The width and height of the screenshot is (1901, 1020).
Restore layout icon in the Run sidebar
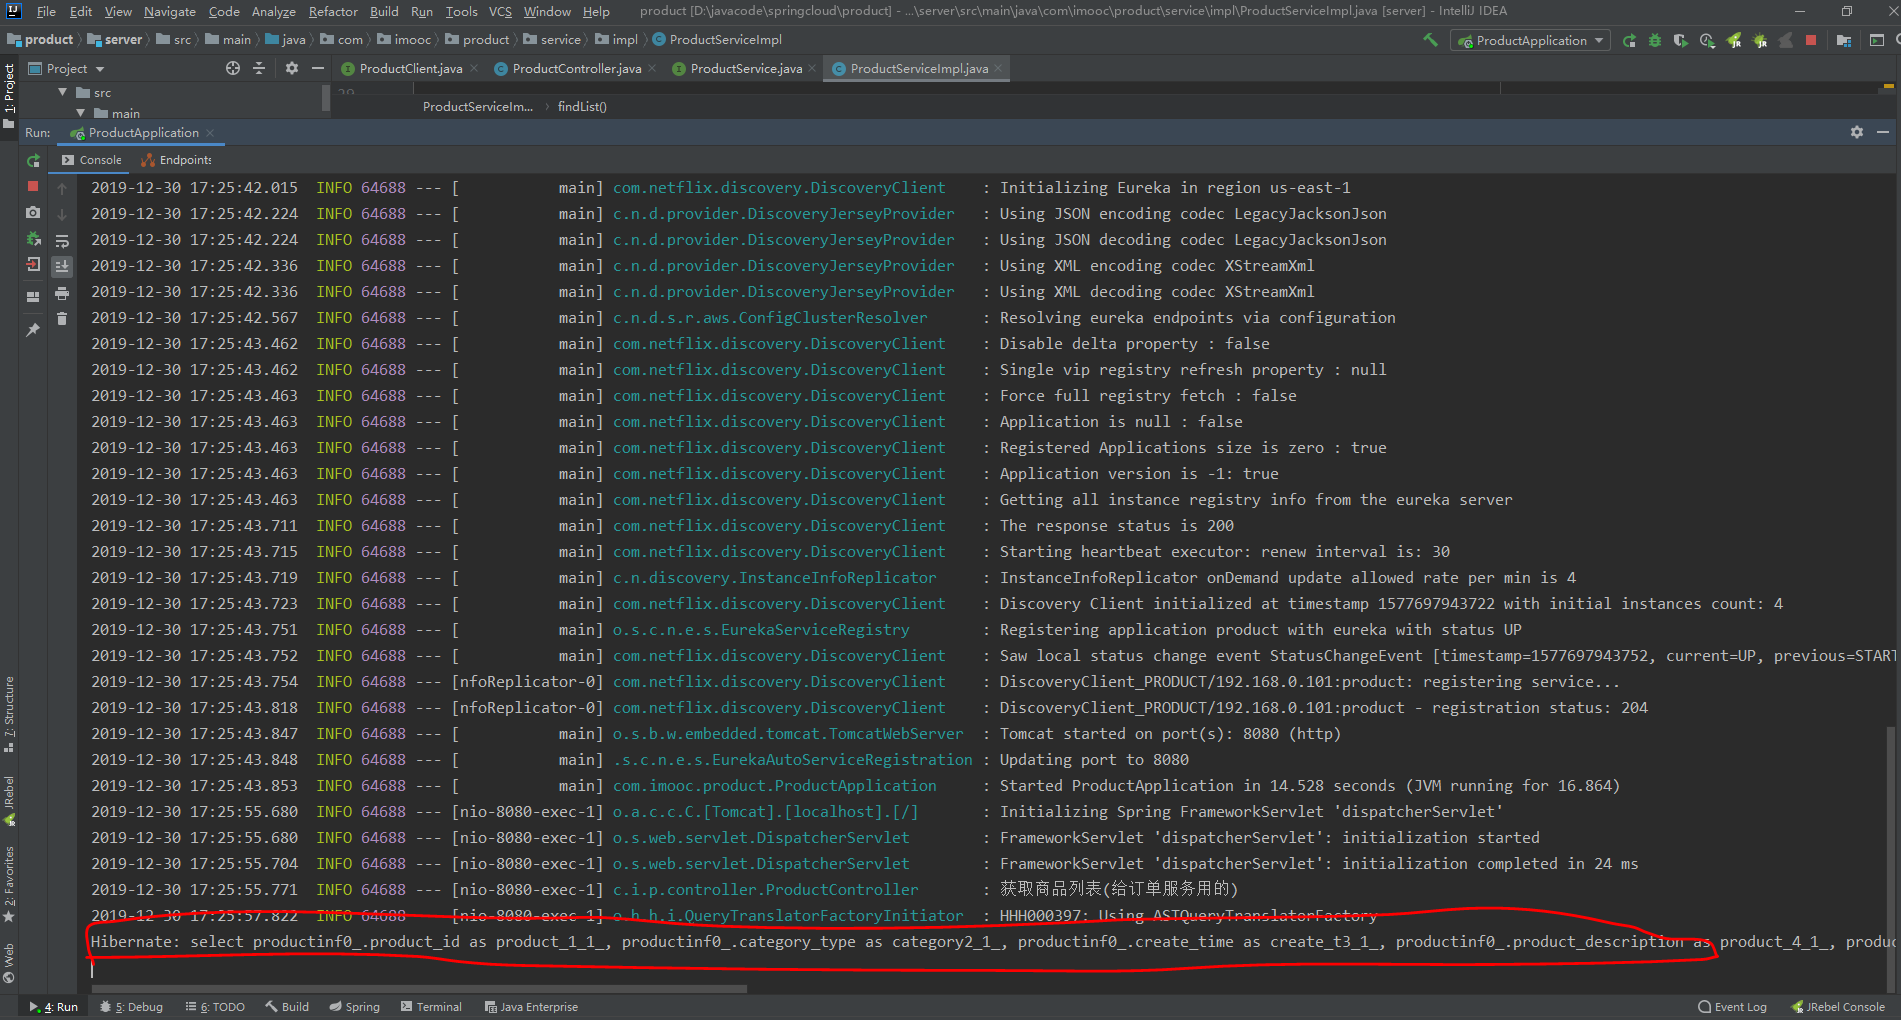33,297
